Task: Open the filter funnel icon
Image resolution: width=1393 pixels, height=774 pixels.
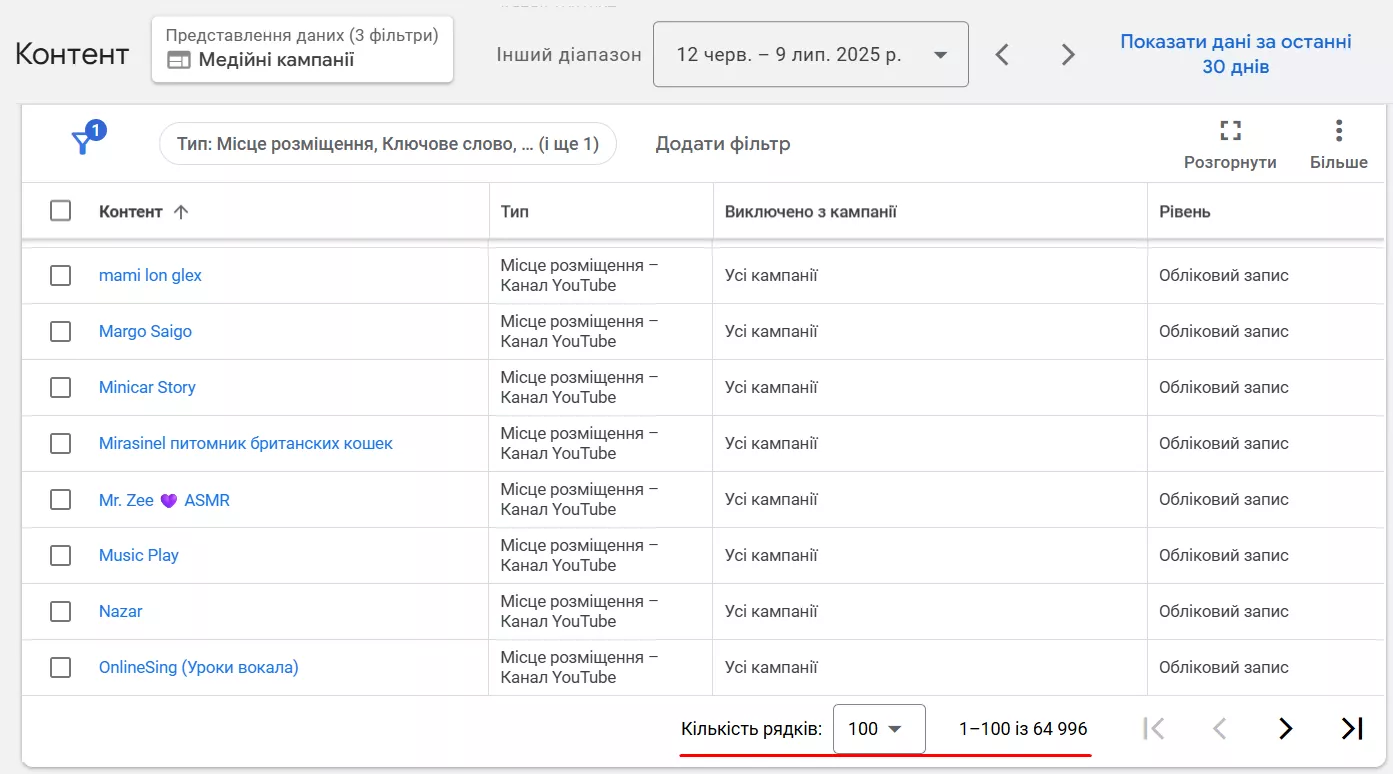Action: coord(84,143)
